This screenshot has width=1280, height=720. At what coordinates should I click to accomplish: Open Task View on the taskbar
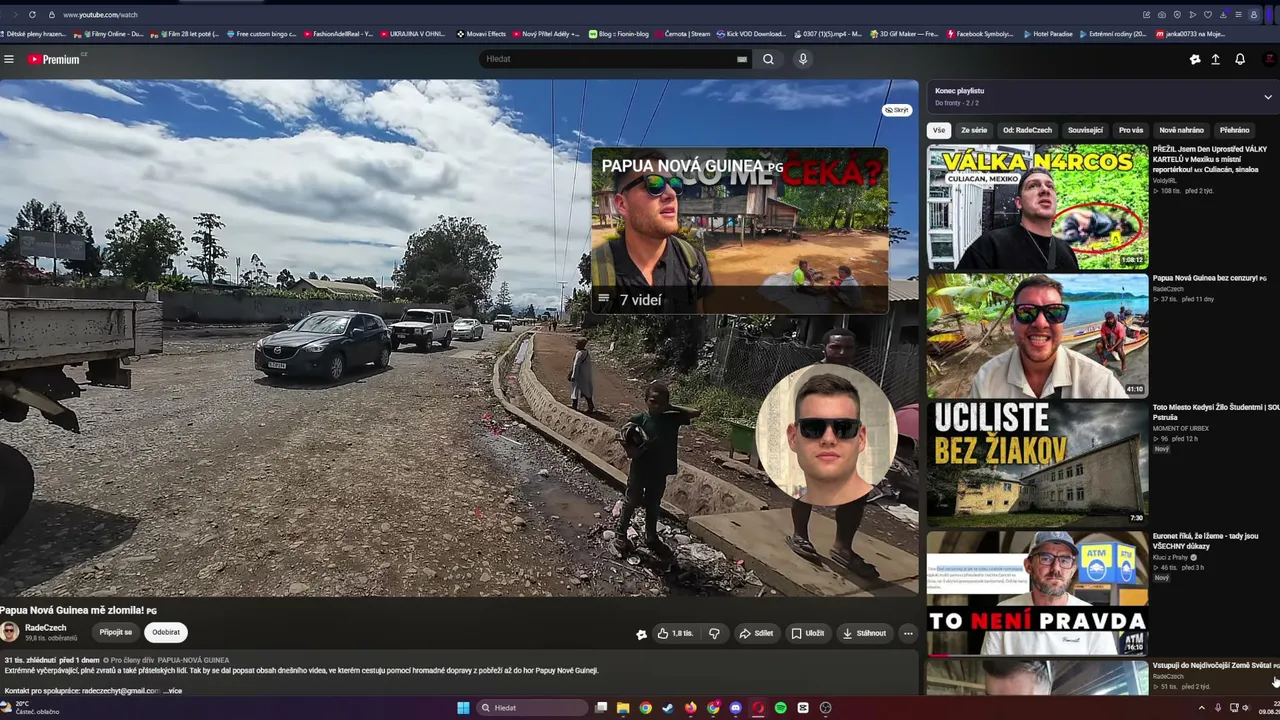601,708
